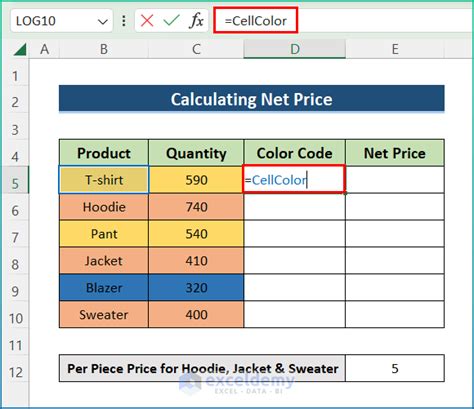Select empty Net Price cell in Pant row
The image size is (474, 409).
click(x=395, y=234)
